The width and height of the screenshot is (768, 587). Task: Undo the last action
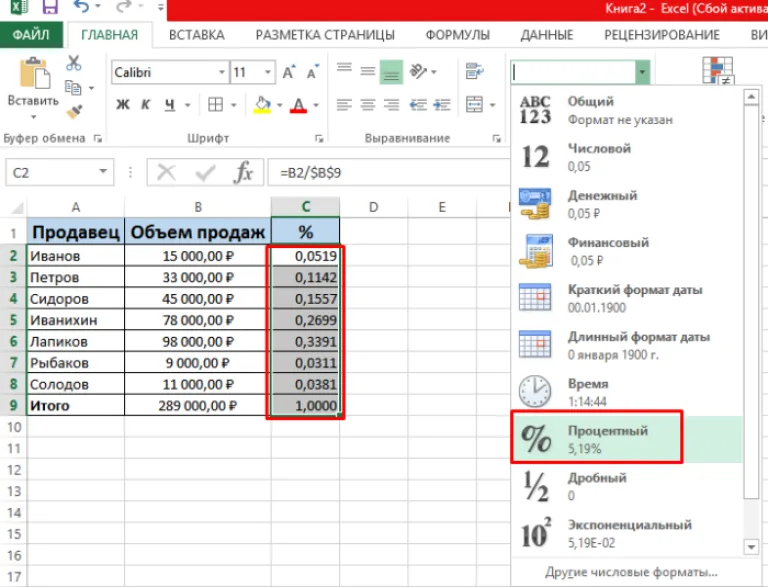point(82,6)
